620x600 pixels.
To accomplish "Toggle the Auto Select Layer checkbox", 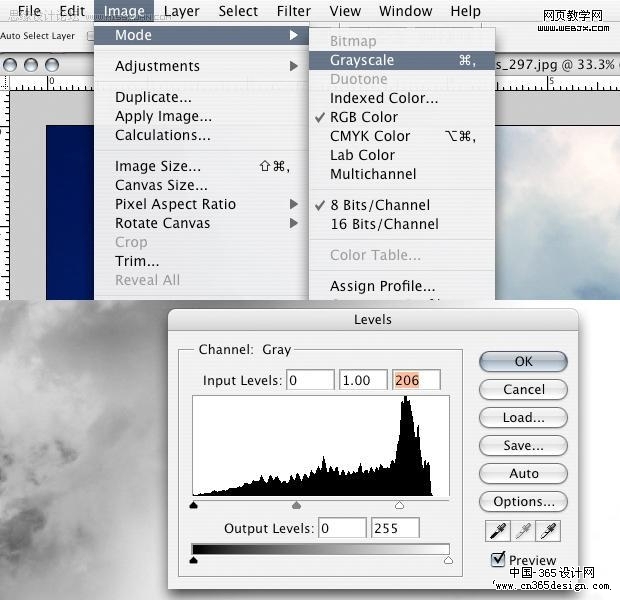I will pyautogui.click(x=91, y=36).
